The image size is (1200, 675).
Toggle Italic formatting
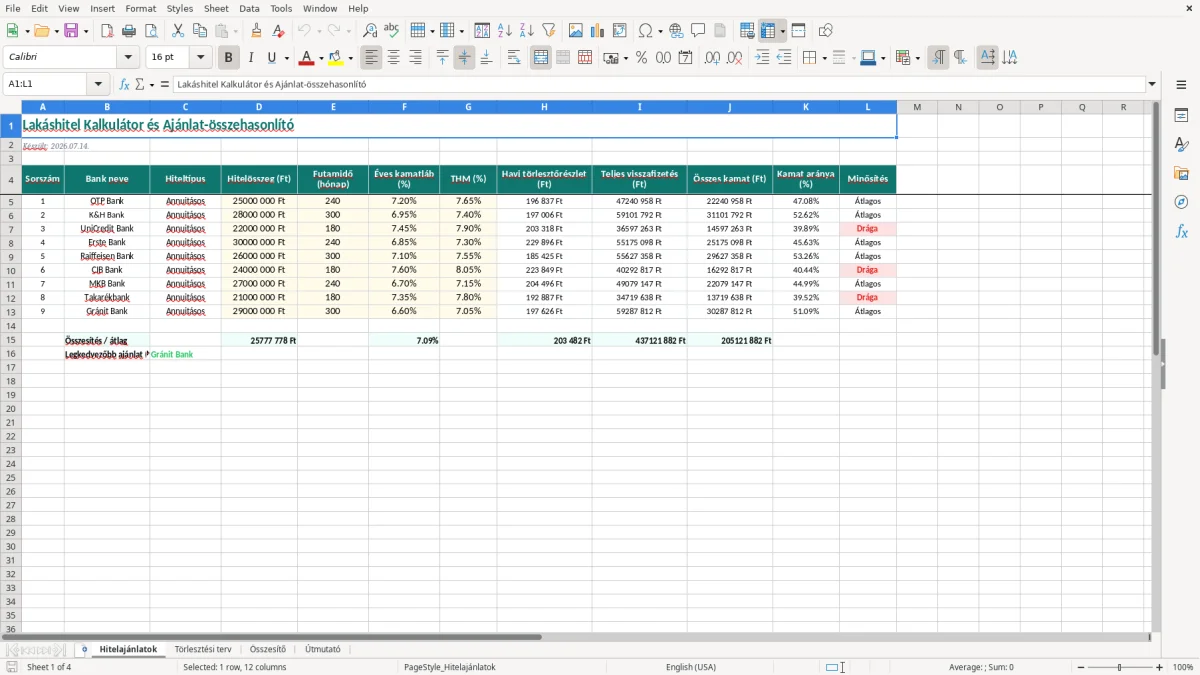coord(251,58)
